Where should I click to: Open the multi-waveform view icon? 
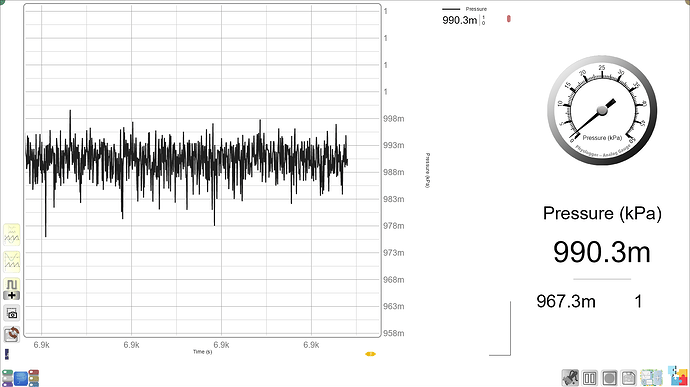[x=12, y=235]
